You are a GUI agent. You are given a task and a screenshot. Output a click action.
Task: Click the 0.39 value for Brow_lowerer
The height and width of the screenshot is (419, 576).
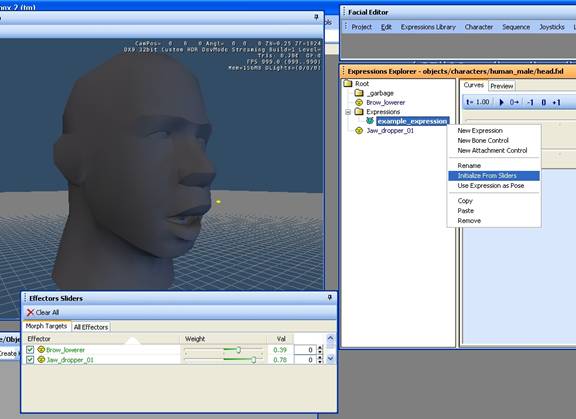[280, 350]
